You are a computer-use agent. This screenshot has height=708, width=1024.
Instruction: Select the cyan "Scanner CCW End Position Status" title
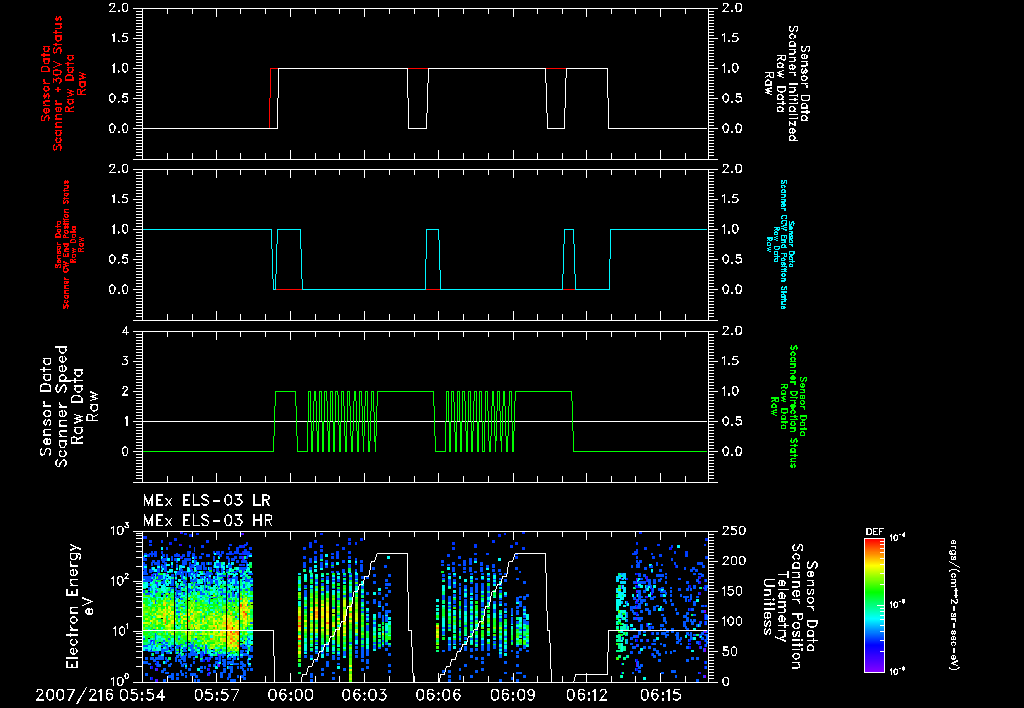click(x=784, y=244)
